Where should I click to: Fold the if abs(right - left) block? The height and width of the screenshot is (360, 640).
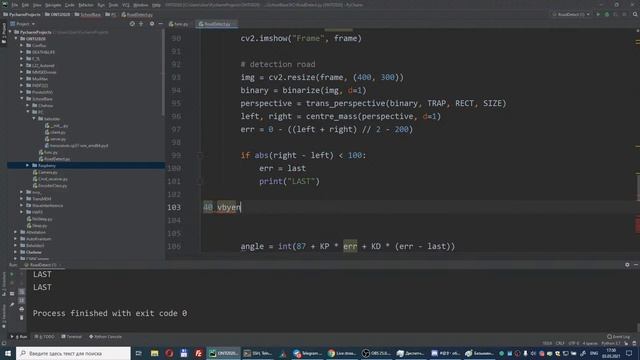click(200, 155)
